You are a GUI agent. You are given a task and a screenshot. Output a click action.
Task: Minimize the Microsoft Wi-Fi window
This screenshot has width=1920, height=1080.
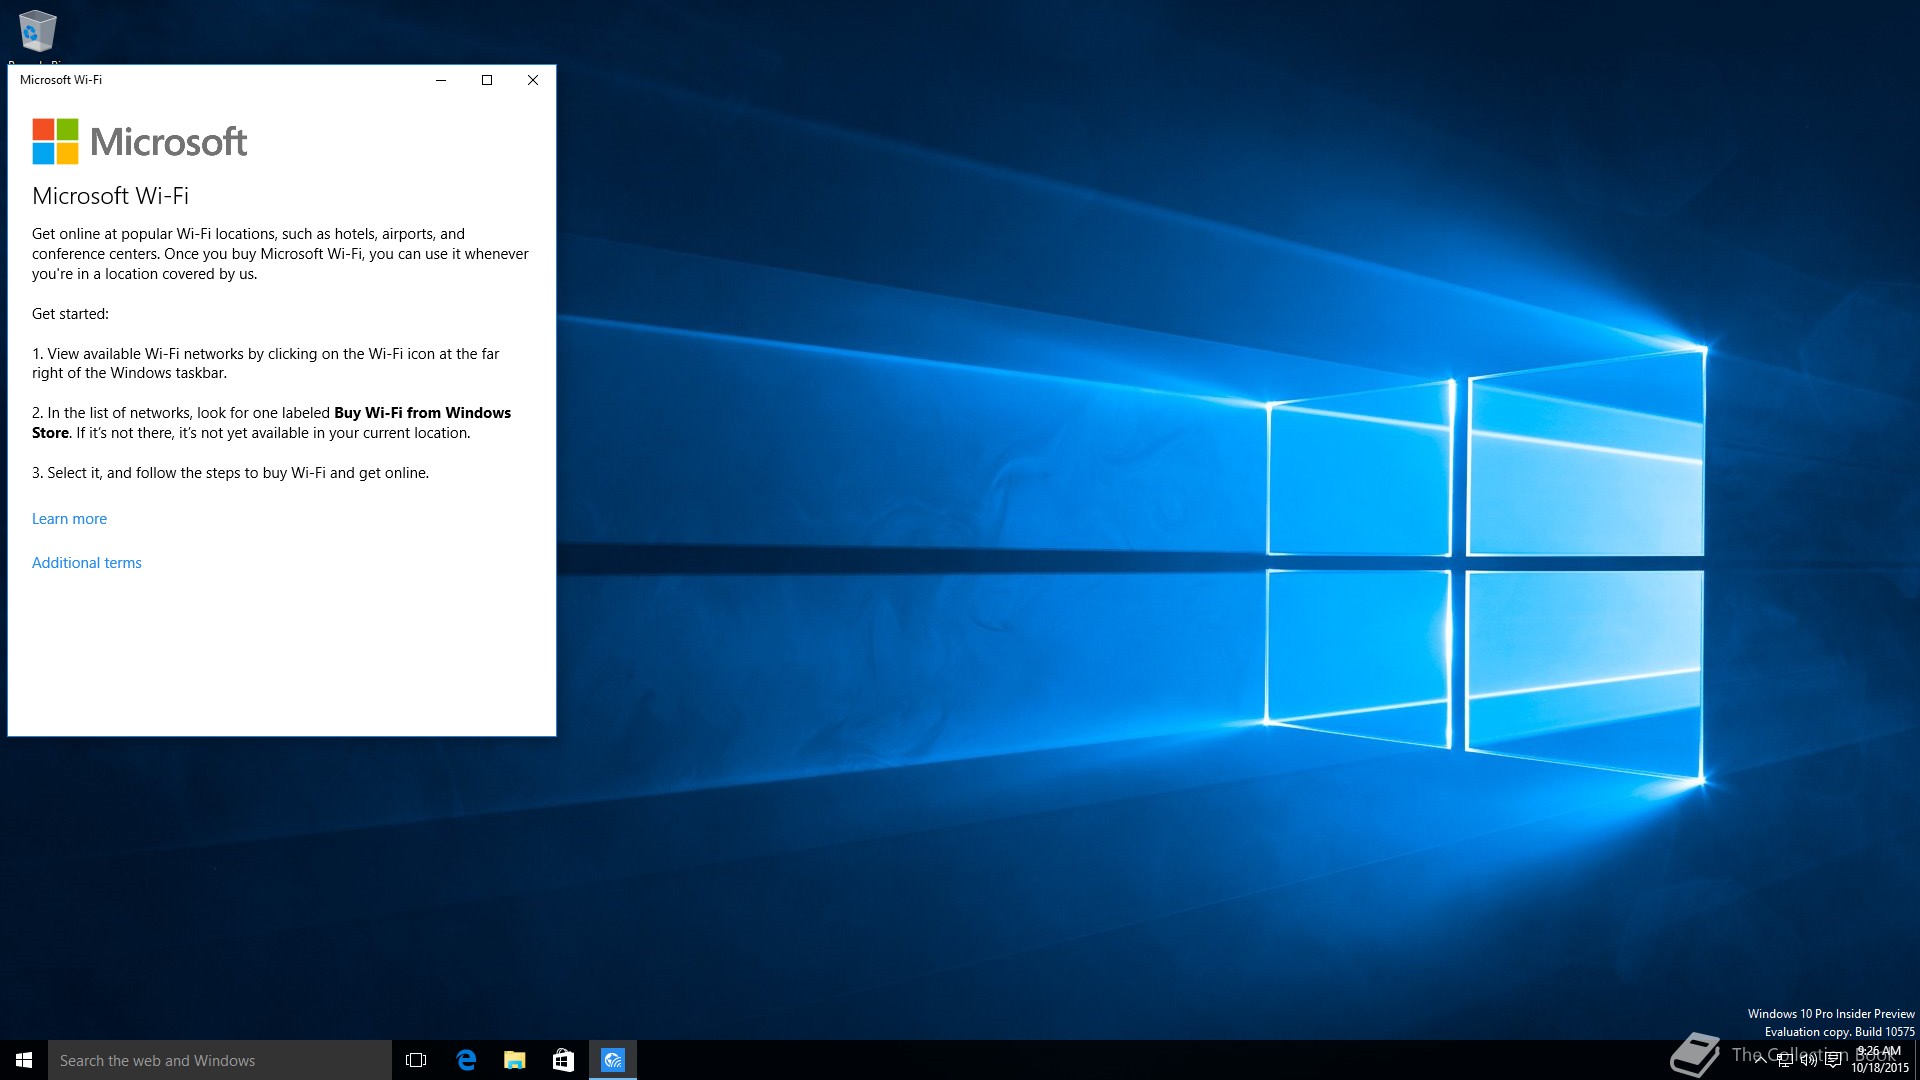441,80
